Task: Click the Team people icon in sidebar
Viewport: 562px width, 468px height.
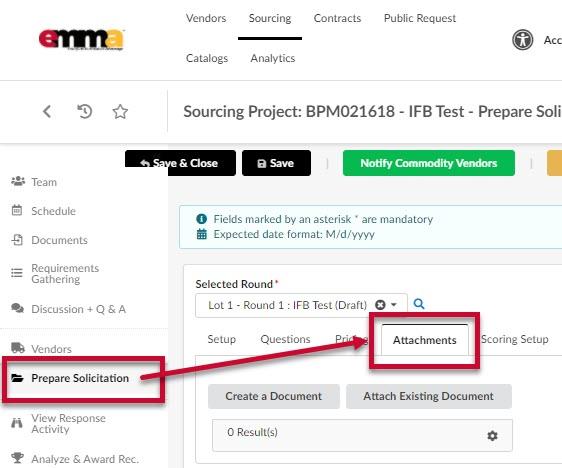Action: click(x=18, y=181)
